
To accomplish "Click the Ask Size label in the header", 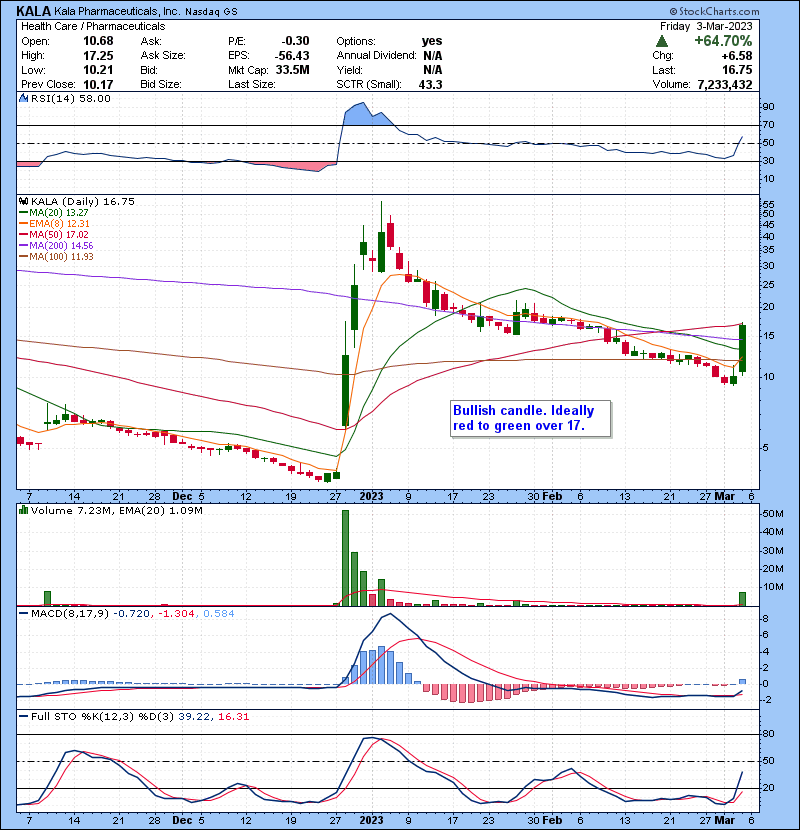I will [163, 56].
